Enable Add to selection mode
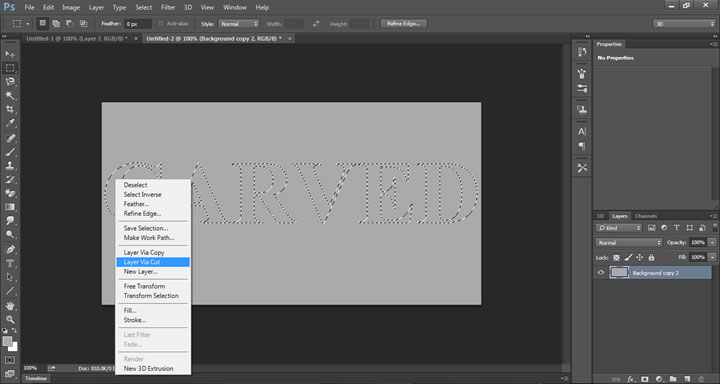Screen dimensions: 720x384 tap(56, 23)
